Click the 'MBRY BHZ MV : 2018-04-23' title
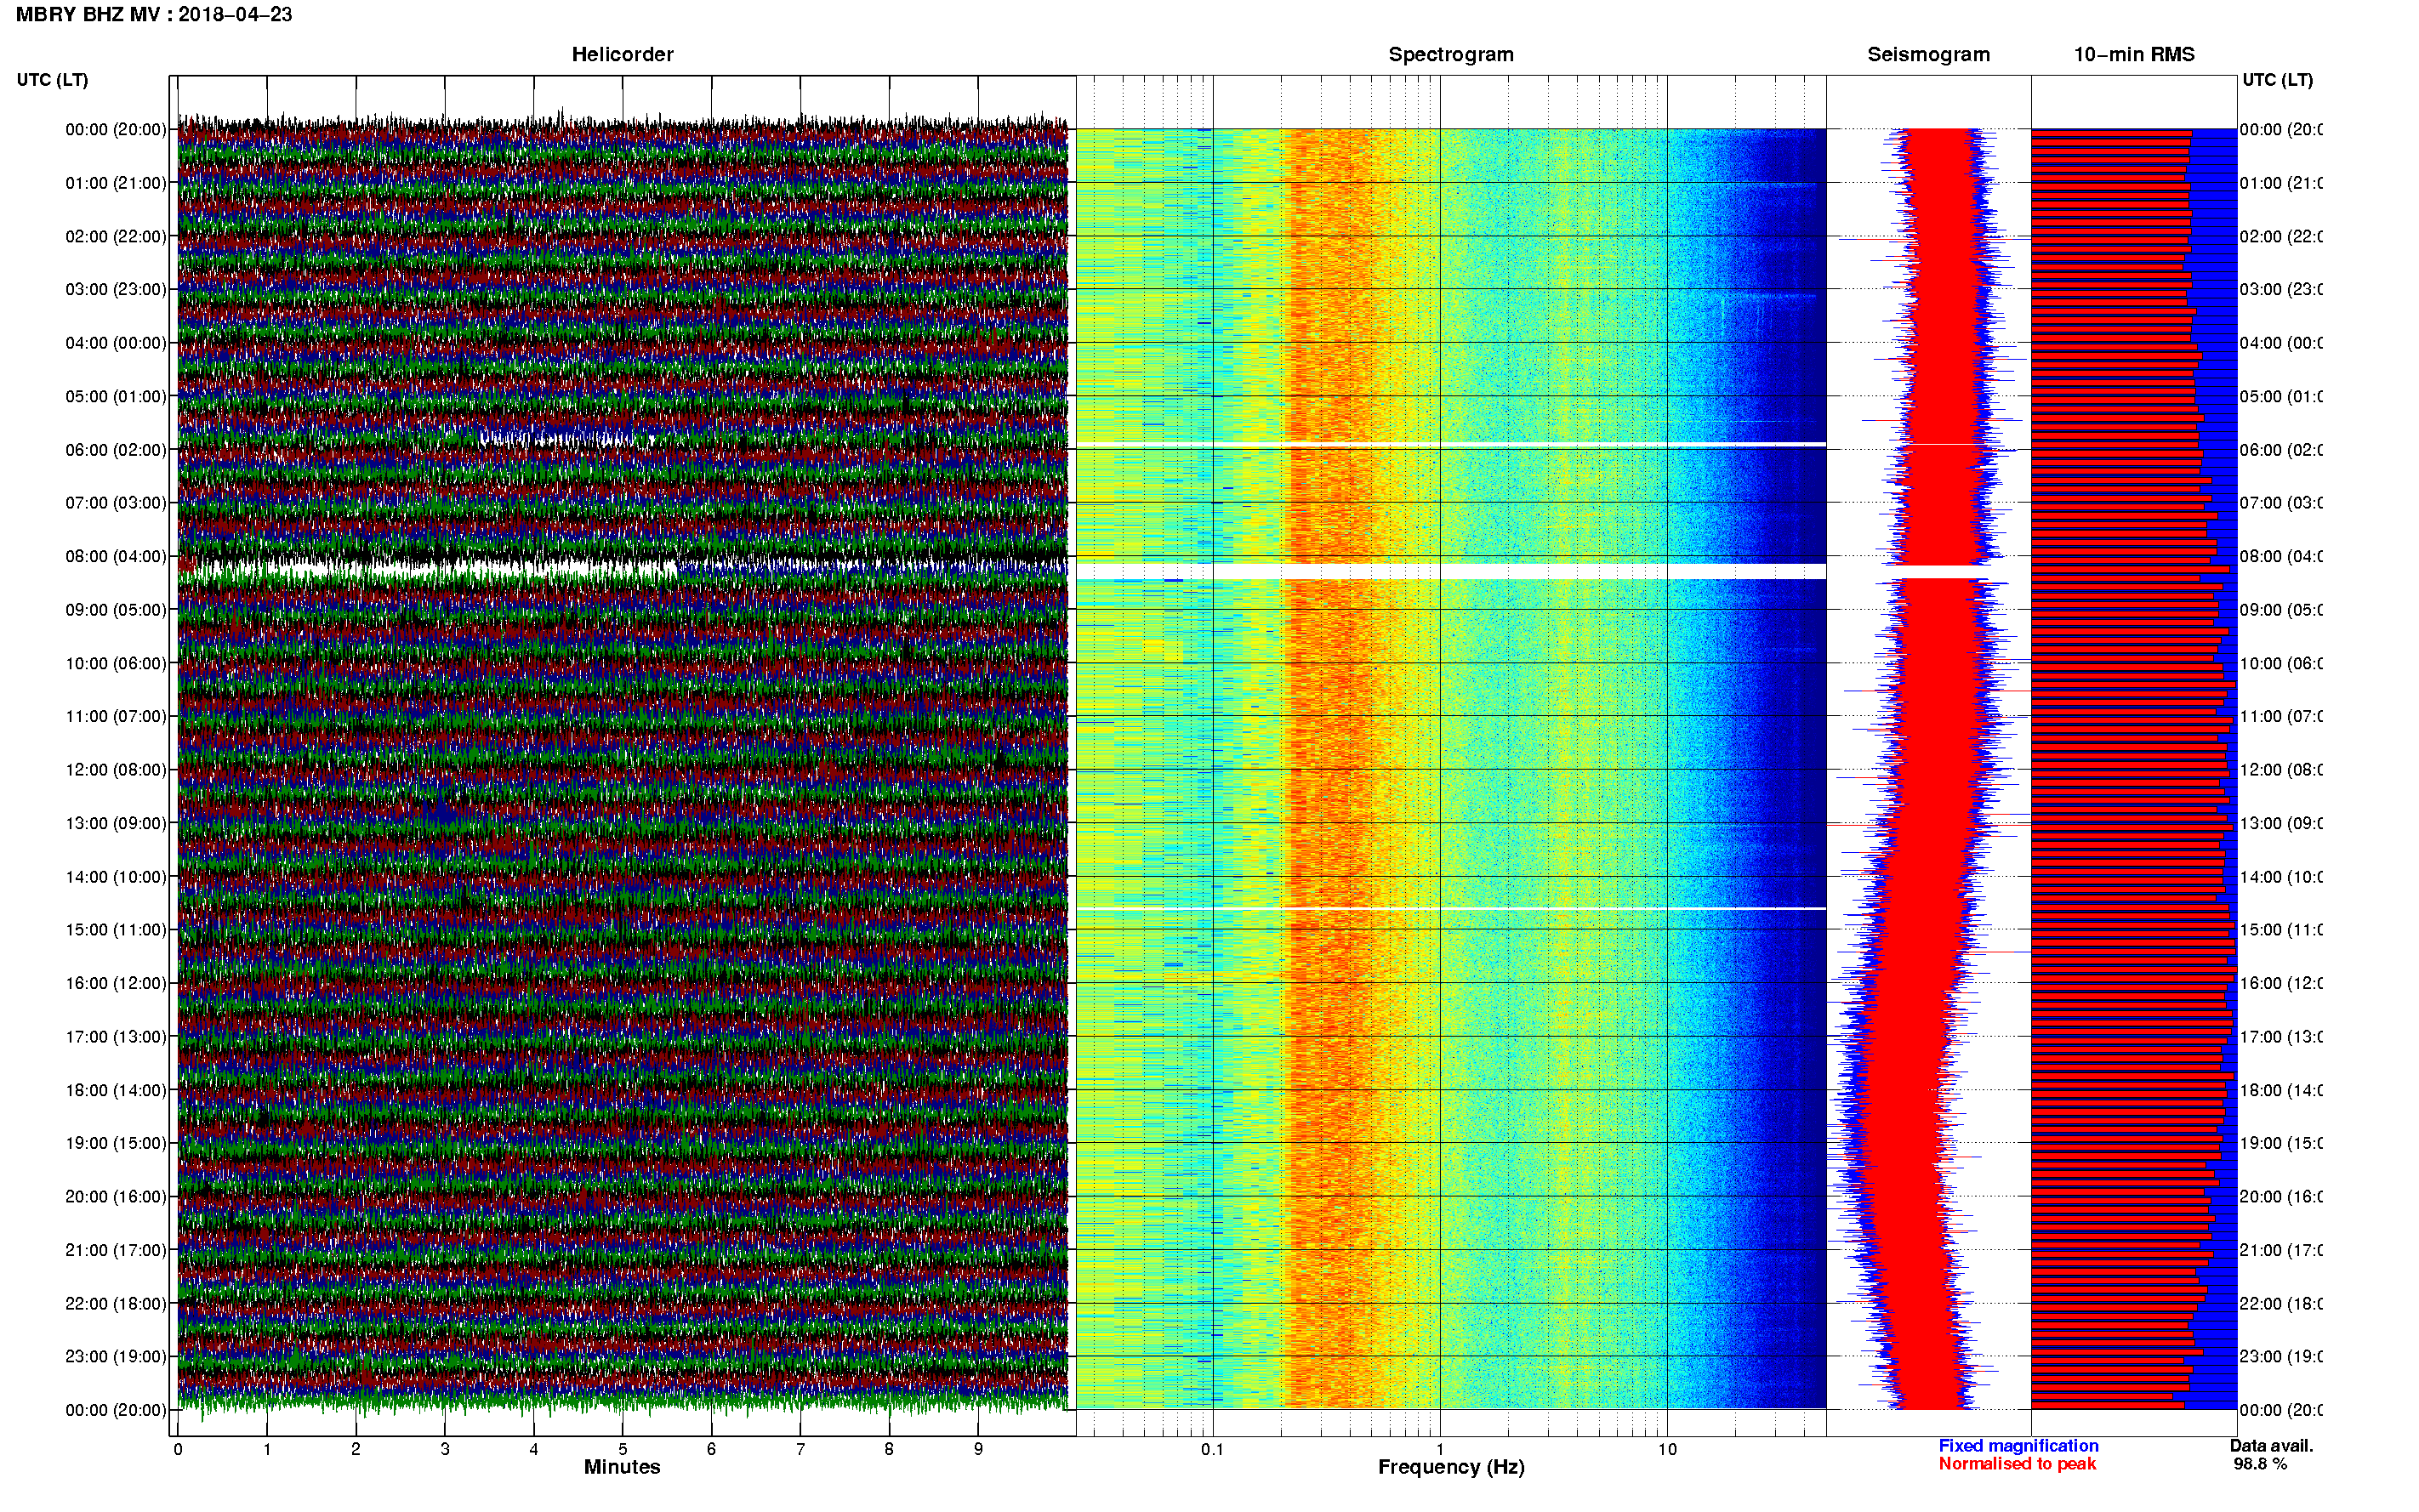The image size is (2419, 1512). pyautogui.click(x=154, y=14)
